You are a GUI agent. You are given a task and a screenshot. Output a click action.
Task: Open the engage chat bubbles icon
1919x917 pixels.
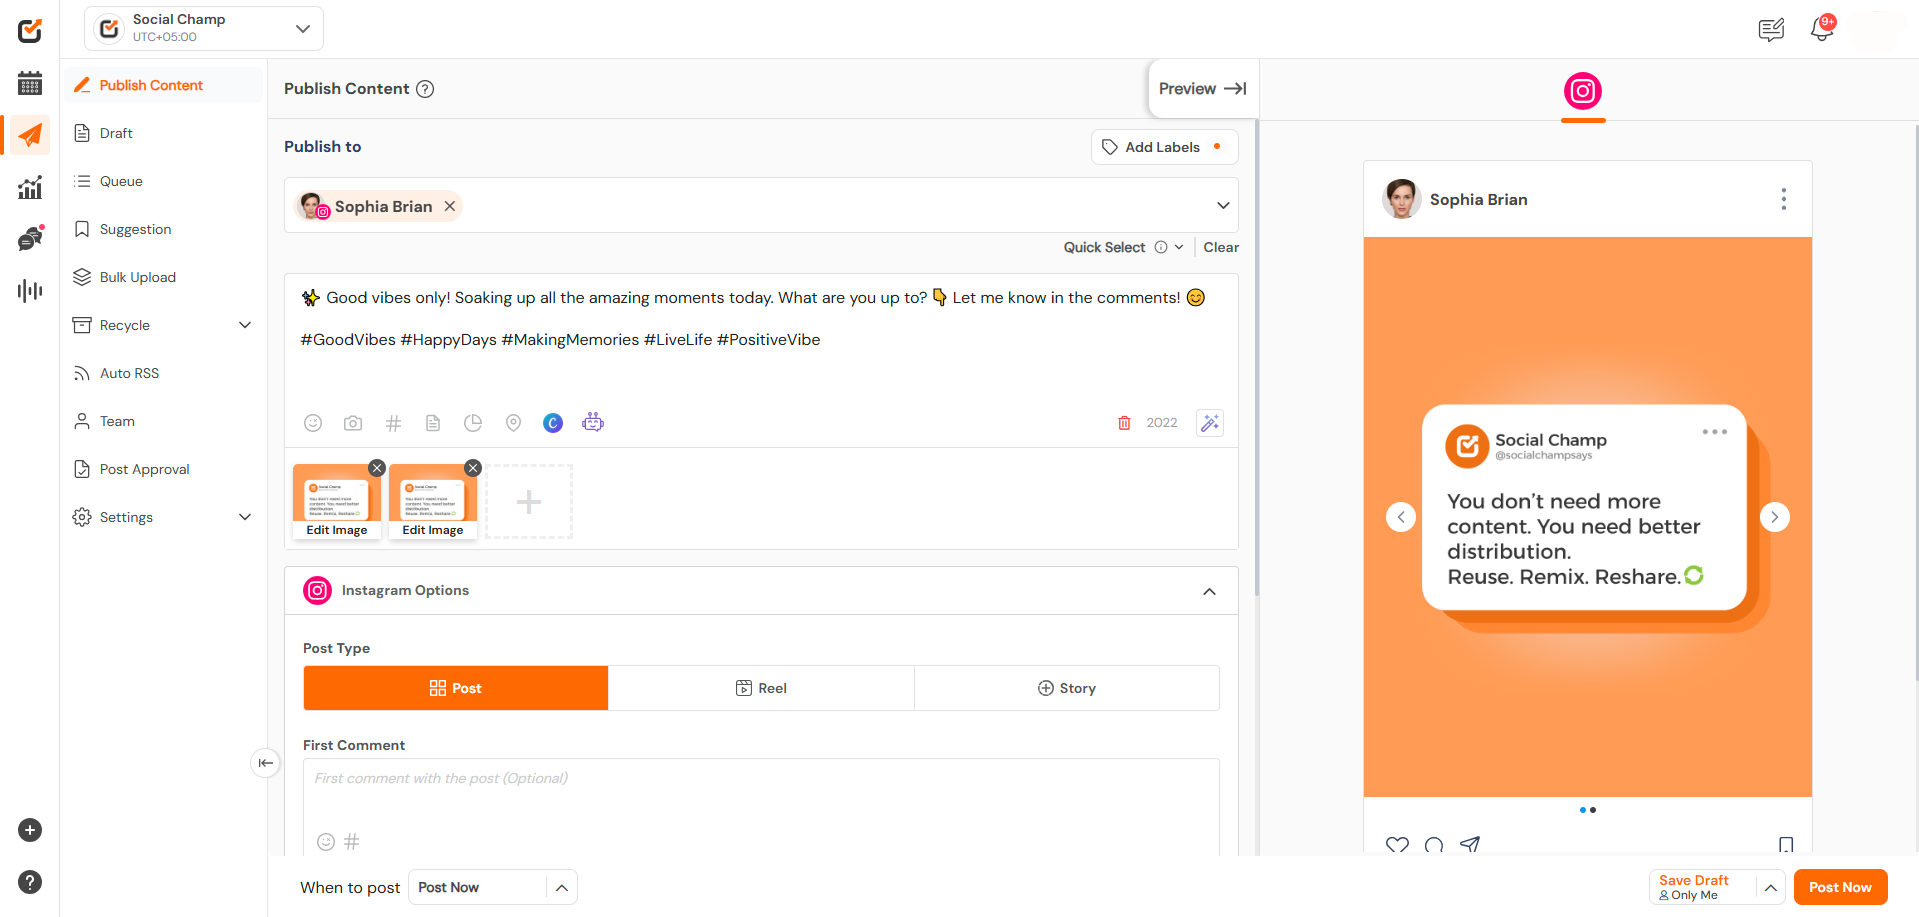pyautogui.click(x=30, y=238)
